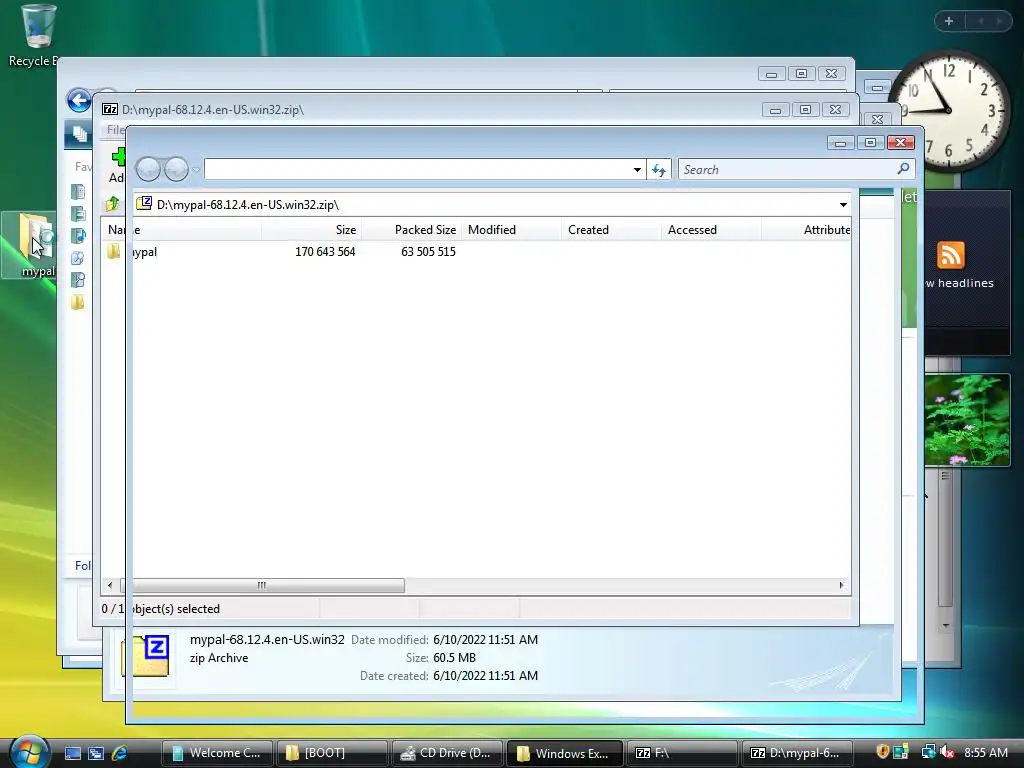Screen dimensions: 1024x768
Task: Click the 8:55 AM taskbar clock
Action: point(985,752)
